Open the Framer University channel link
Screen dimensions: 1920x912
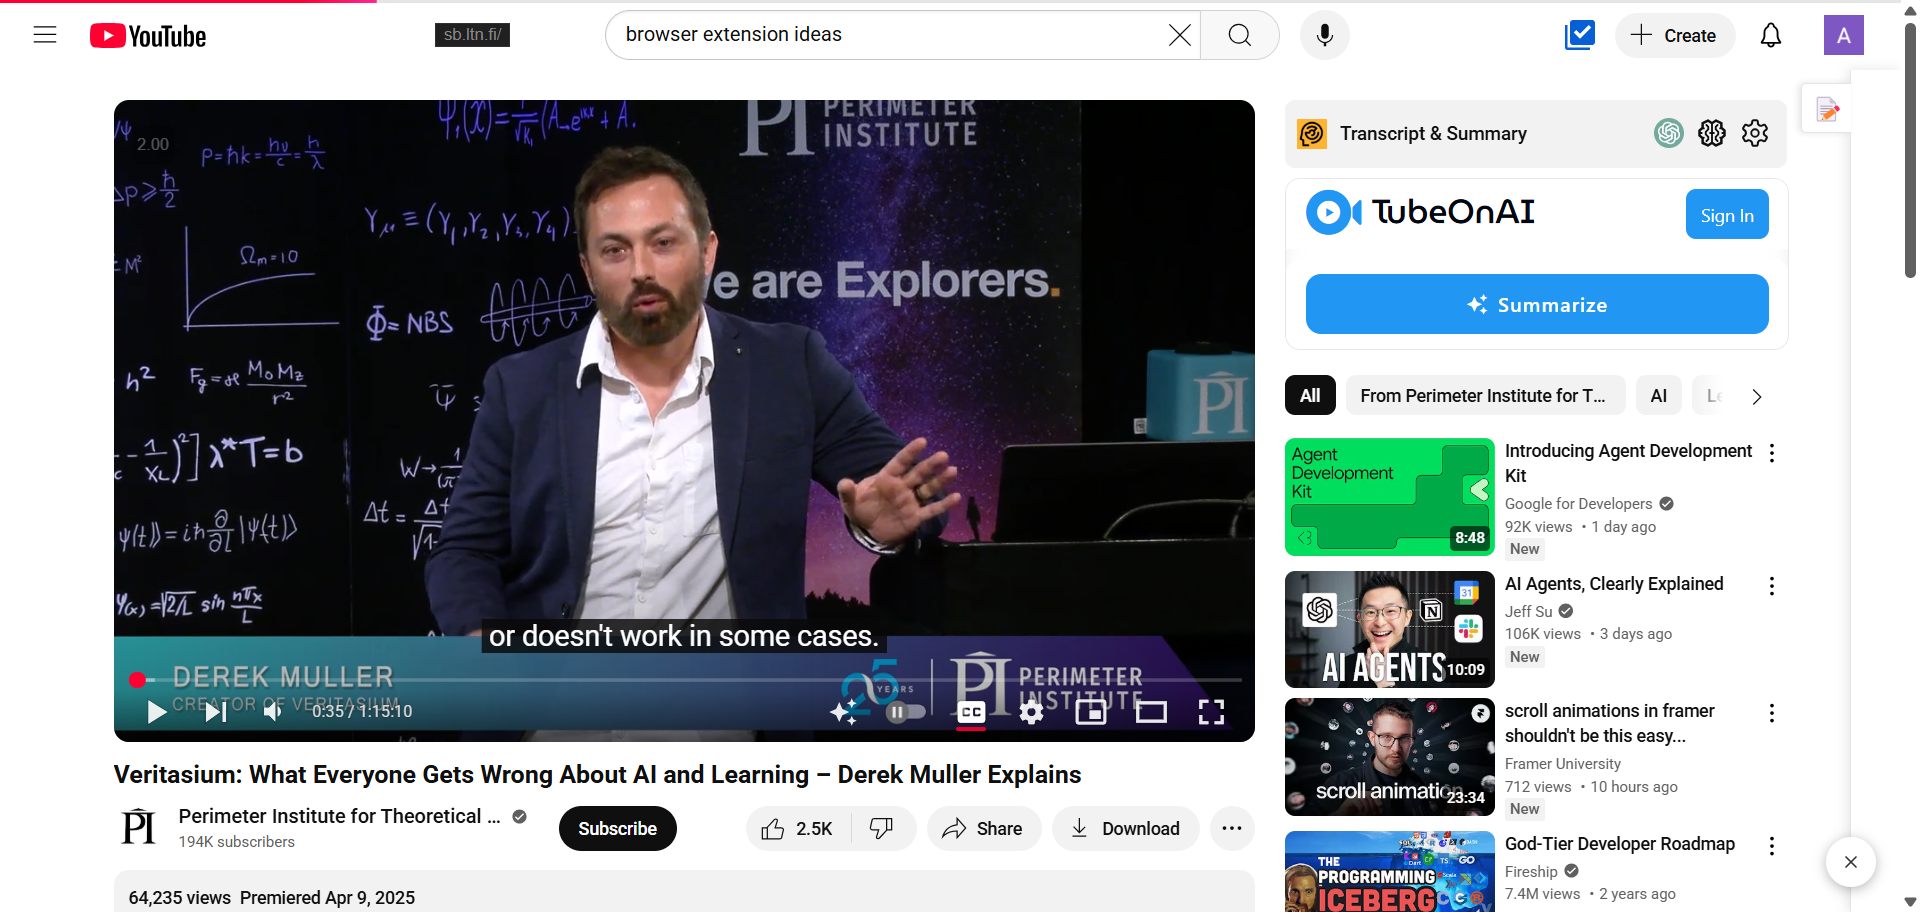pos(1563,764)
